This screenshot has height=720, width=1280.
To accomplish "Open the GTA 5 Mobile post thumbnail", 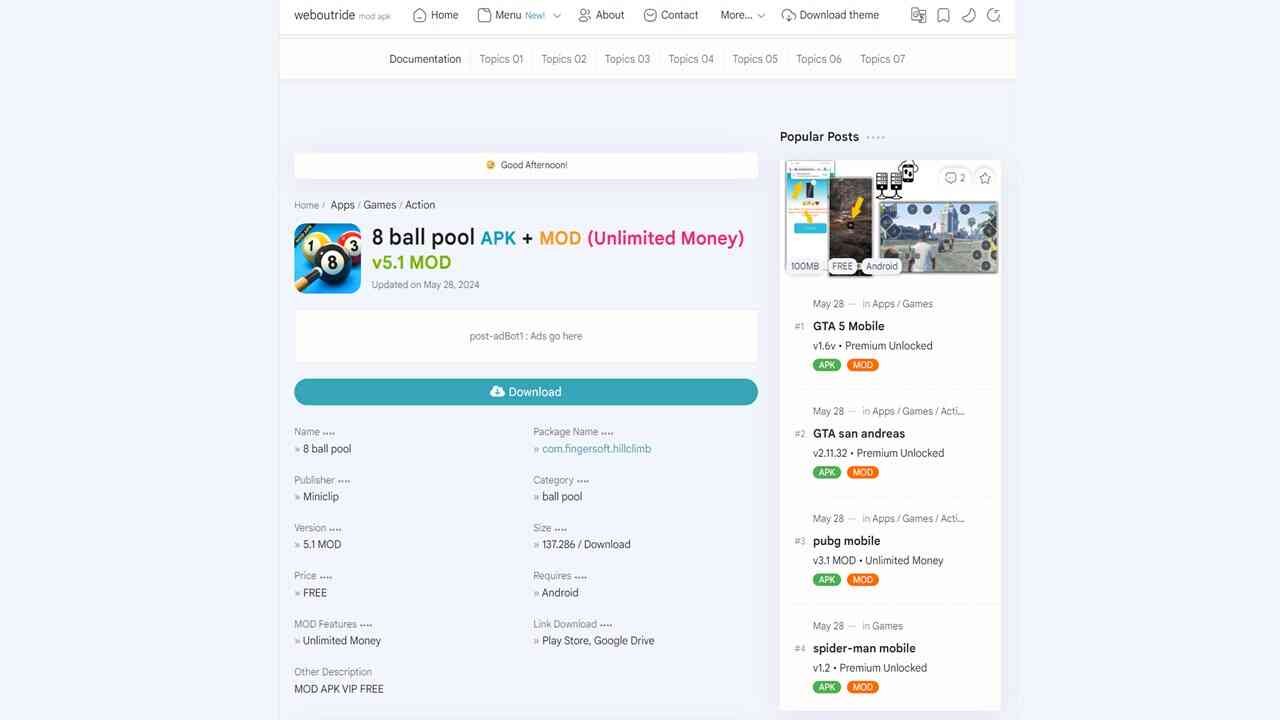I will coord(891,218).
